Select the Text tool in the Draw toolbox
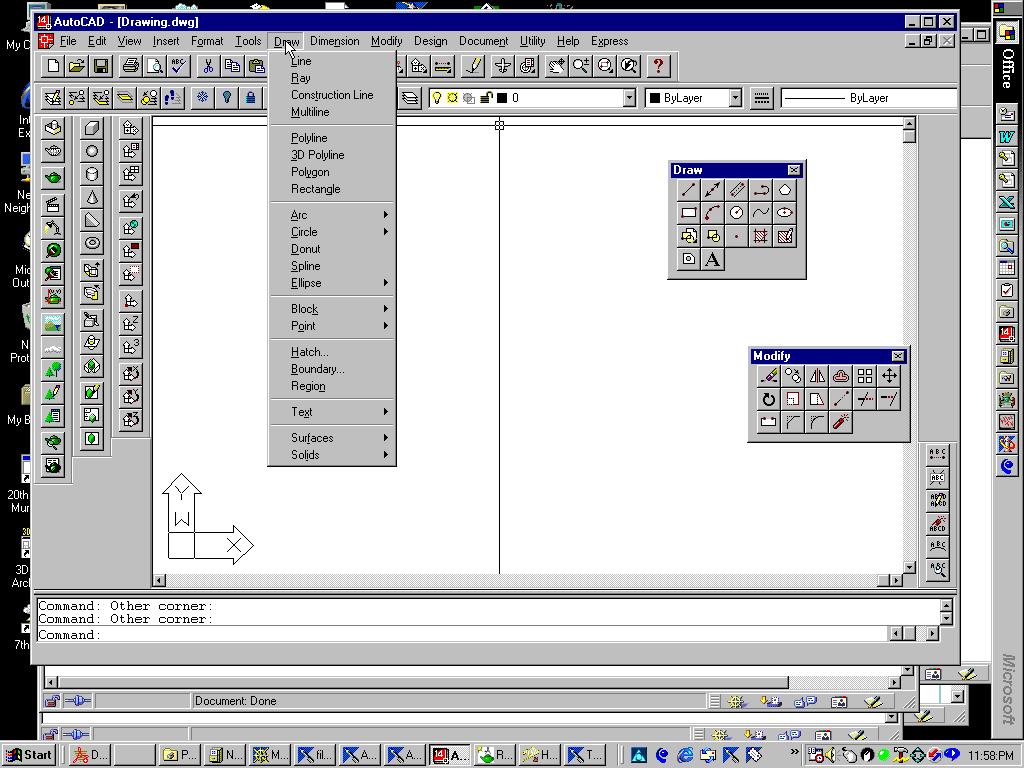 click(x=713, y=260)
